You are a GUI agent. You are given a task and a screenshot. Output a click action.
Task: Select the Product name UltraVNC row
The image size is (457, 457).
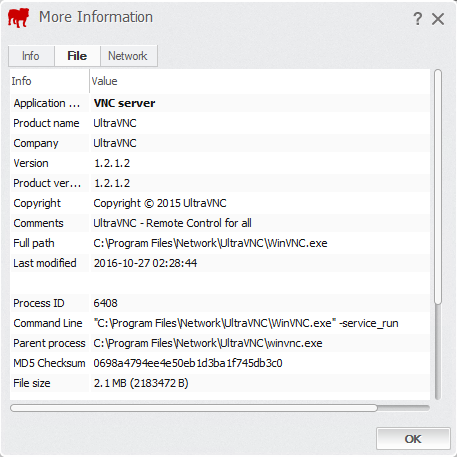point(220,123)
